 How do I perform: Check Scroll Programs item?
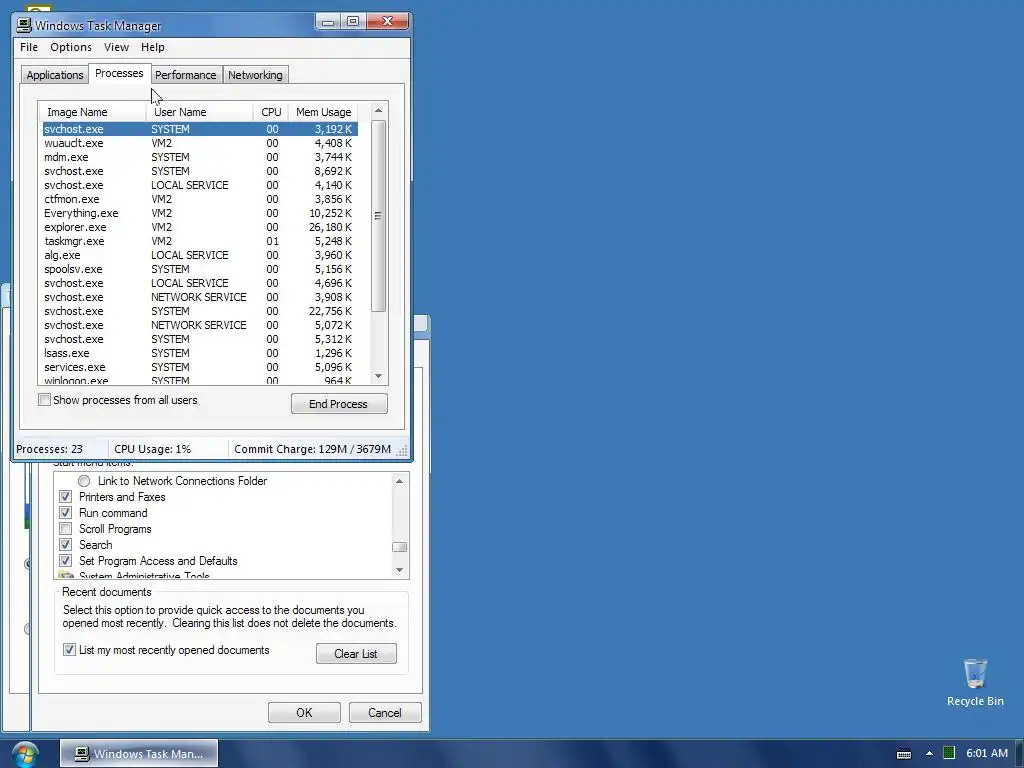[x=65, y=529]
